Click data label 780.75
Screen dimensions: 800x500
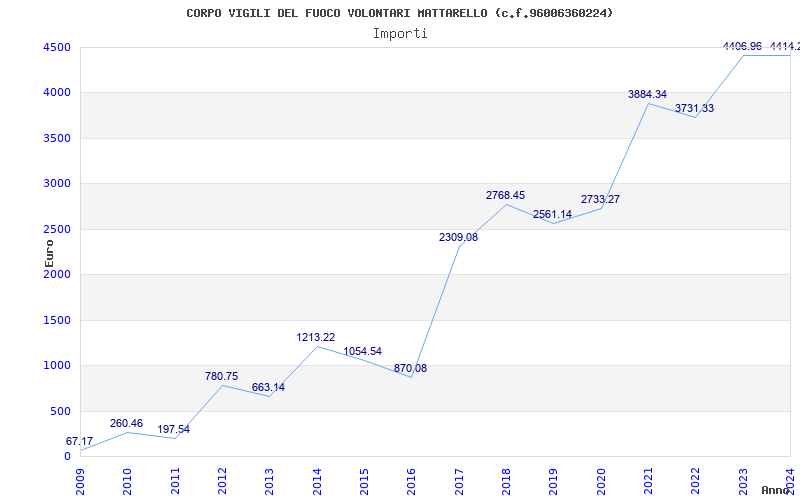coord(221,377)
